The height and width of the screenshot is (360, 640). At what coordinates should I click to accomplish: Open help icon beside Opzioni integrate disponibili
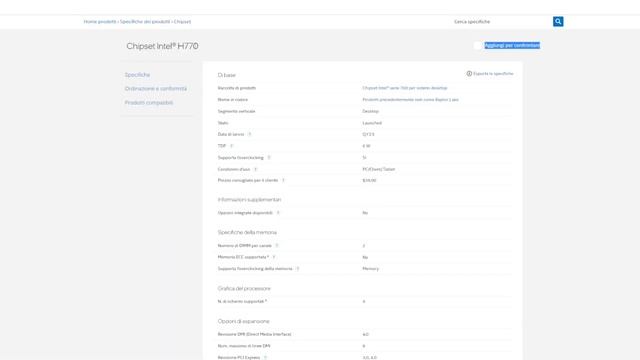click(278, 213)
